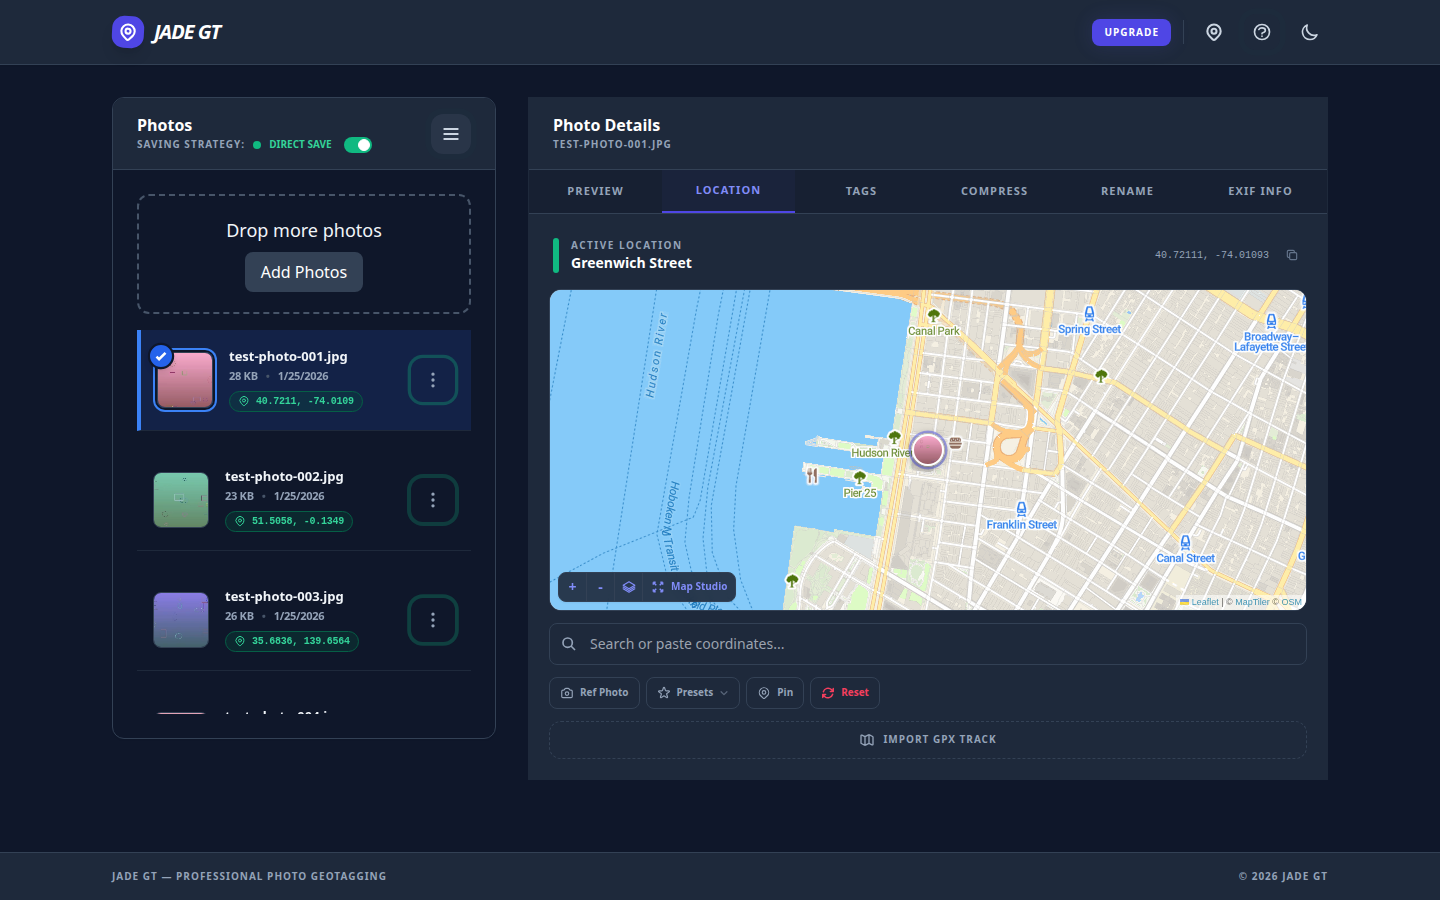Viewport: 1440px width, 900px height.
Task: Copy the active location coordinates
Action: point(1292,255)
